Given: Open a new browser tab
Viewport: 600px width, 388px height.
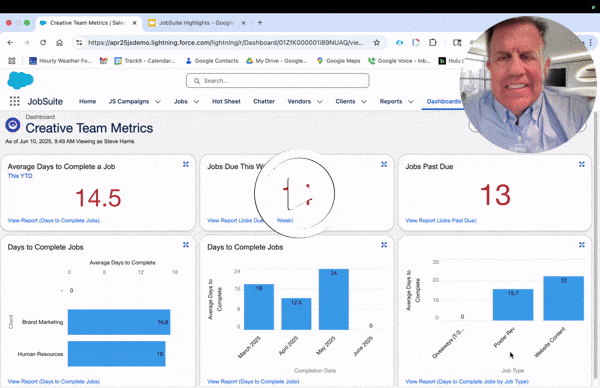Looking at the screenshot, I should pos(260,23).
